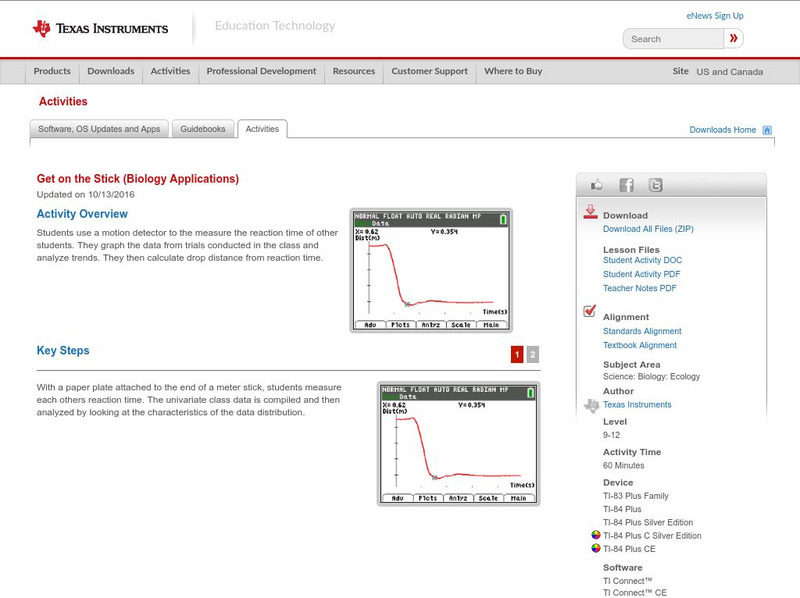The image size is (800, 598).
Task: Download All Files (ZIP)
Action: pos(650,228)
